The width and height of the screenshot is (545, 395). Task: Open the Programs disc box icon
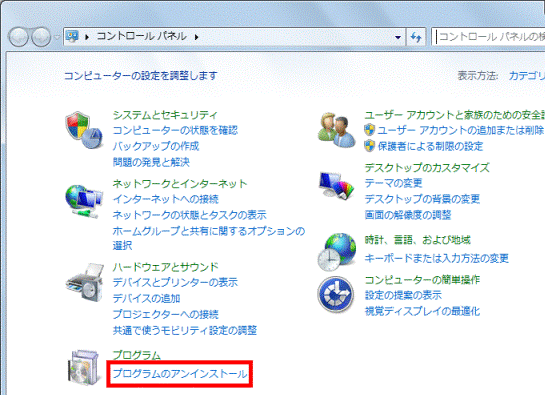(84, 368)
